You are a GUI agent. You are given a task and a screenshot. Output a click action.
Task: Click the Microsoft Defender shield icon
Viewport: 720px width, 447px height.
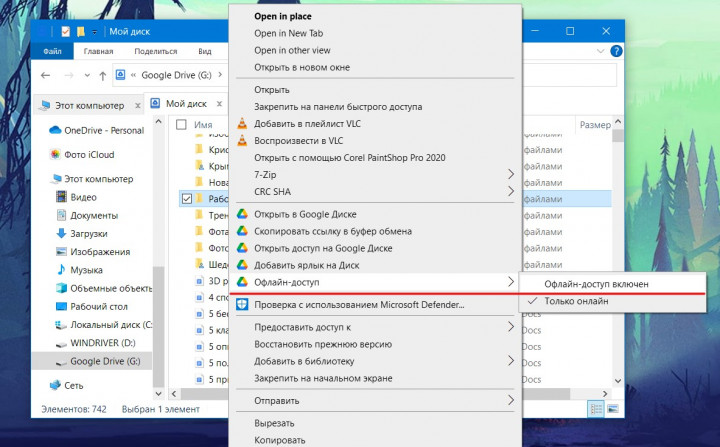pos(241,304)
